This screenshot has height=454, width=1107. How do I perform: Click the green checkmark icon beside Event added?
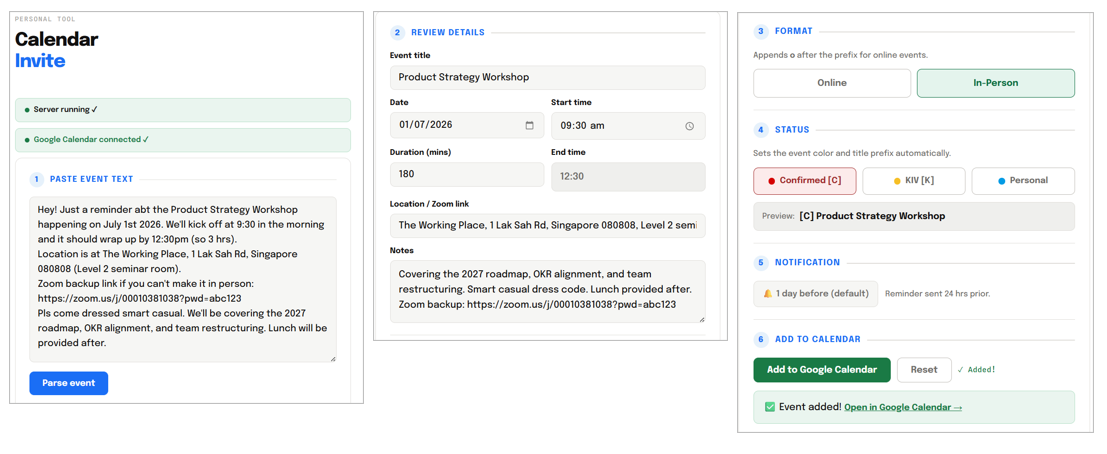[770, 407]
